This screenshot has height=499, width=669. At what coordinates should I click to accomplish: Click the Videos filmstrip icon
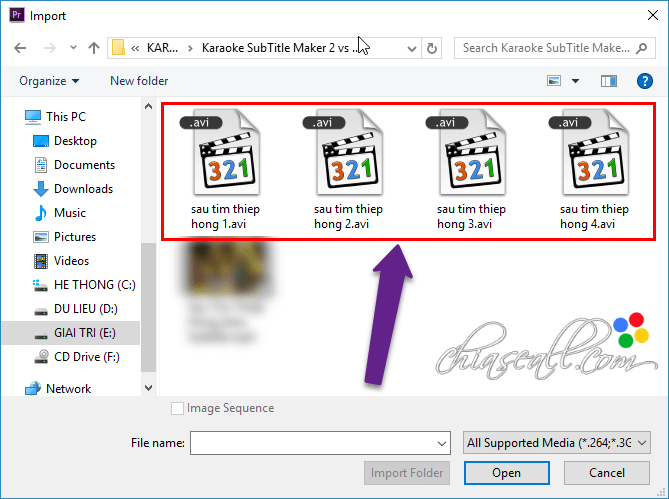click(x=41, y=261)
